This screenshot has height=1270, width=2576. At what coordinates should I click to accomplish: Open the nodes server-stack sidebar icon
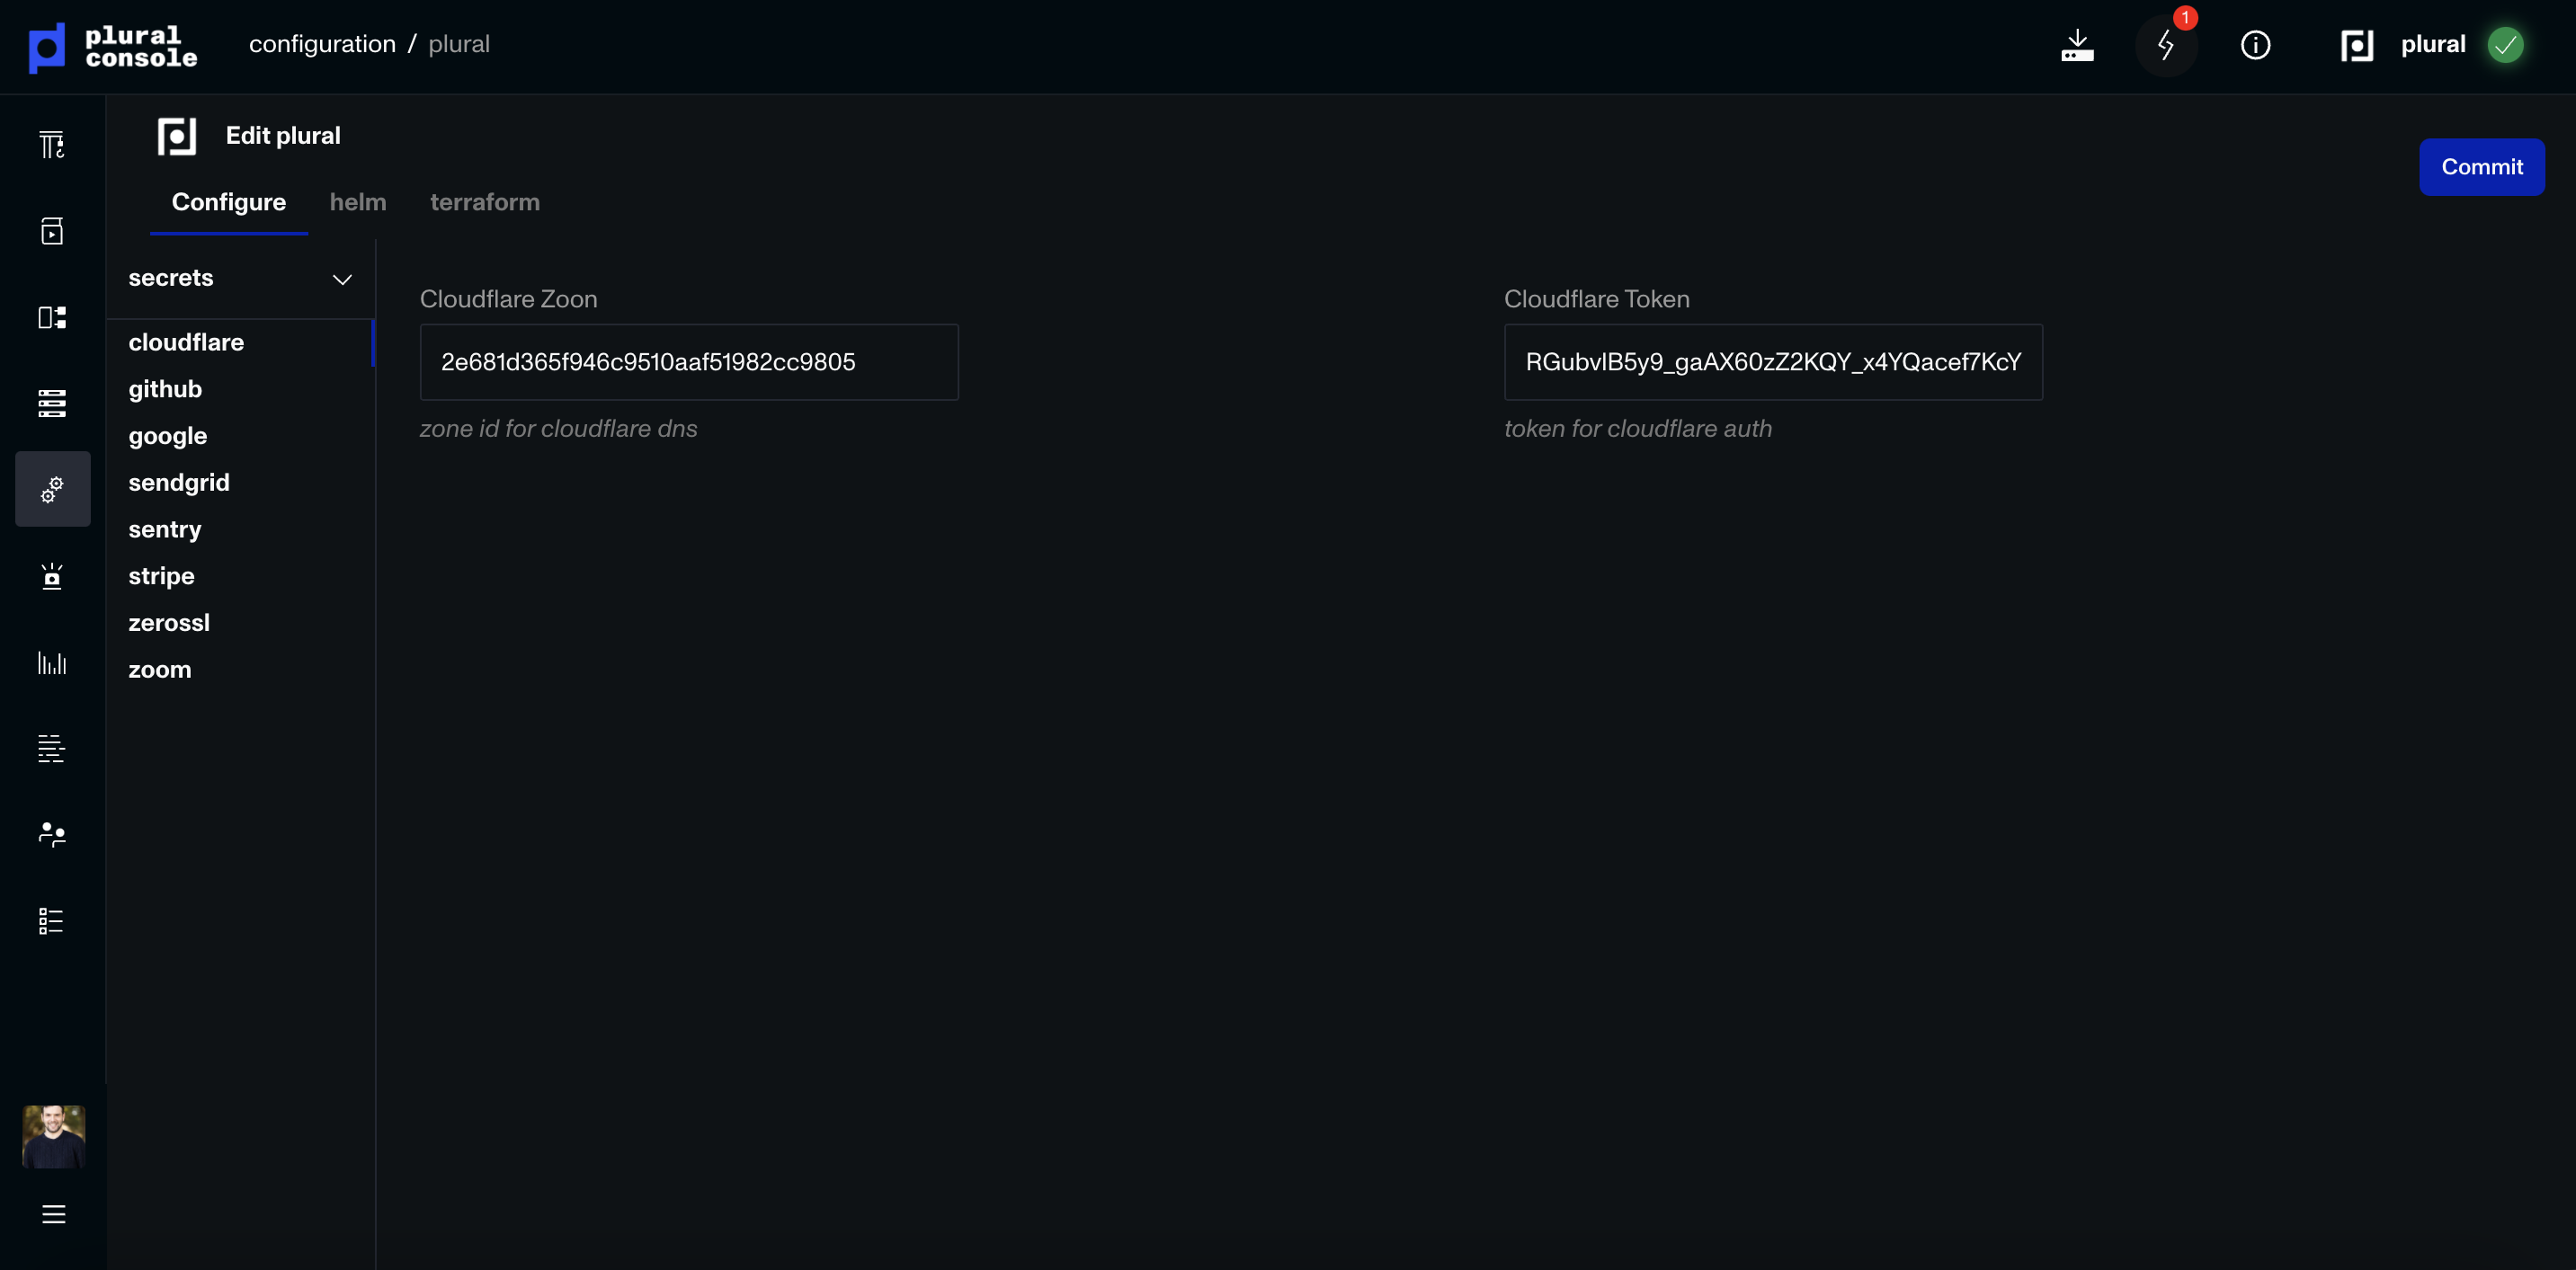[x=52, y=403]
